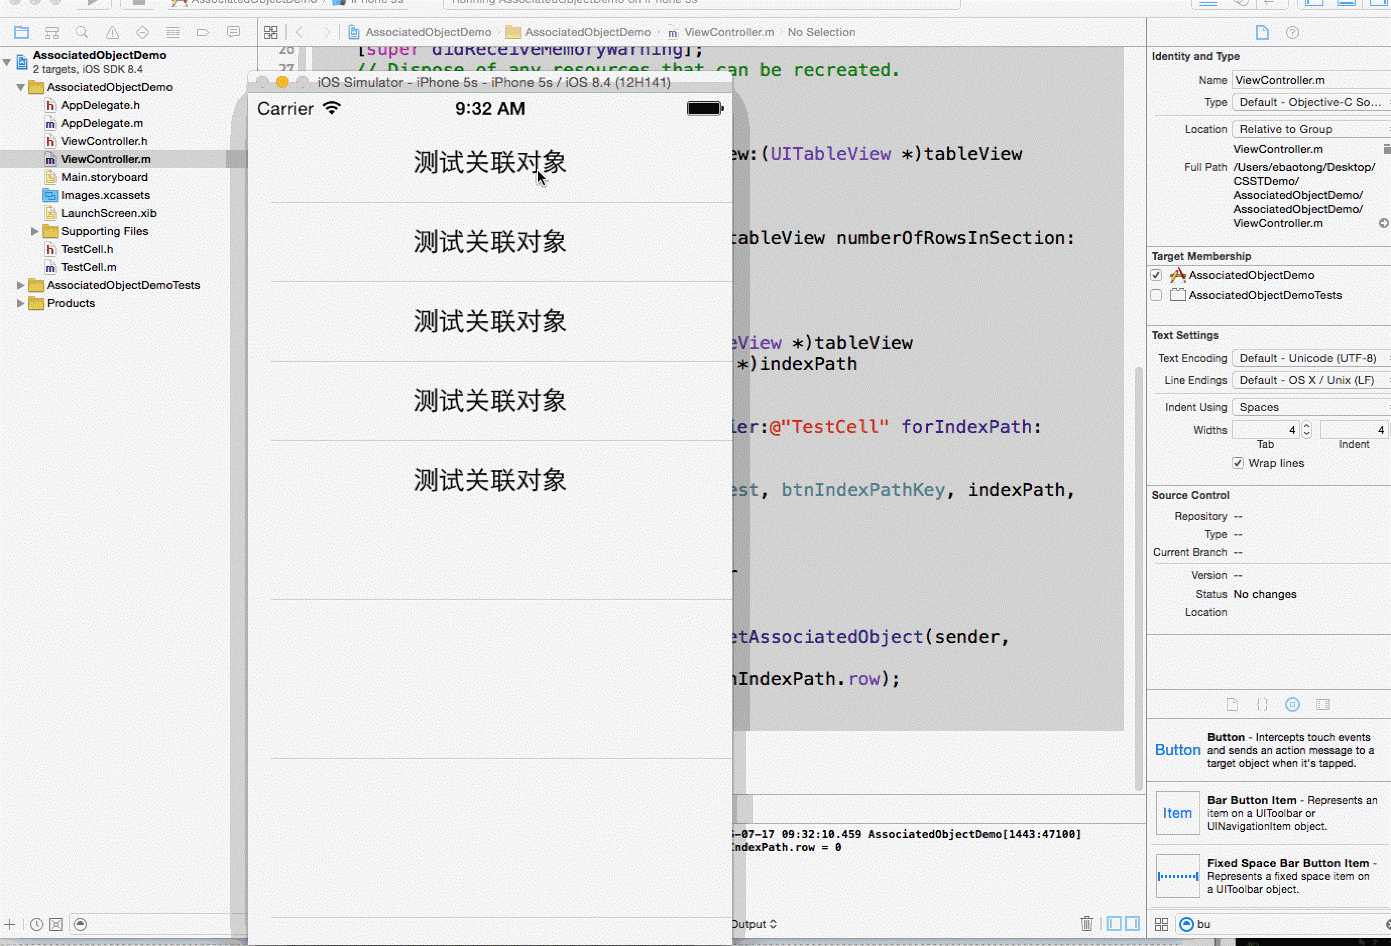1391x946 pixels.
Task: Collapse the AssociatedObjectDemo project root
Action: tap(7, 62)
